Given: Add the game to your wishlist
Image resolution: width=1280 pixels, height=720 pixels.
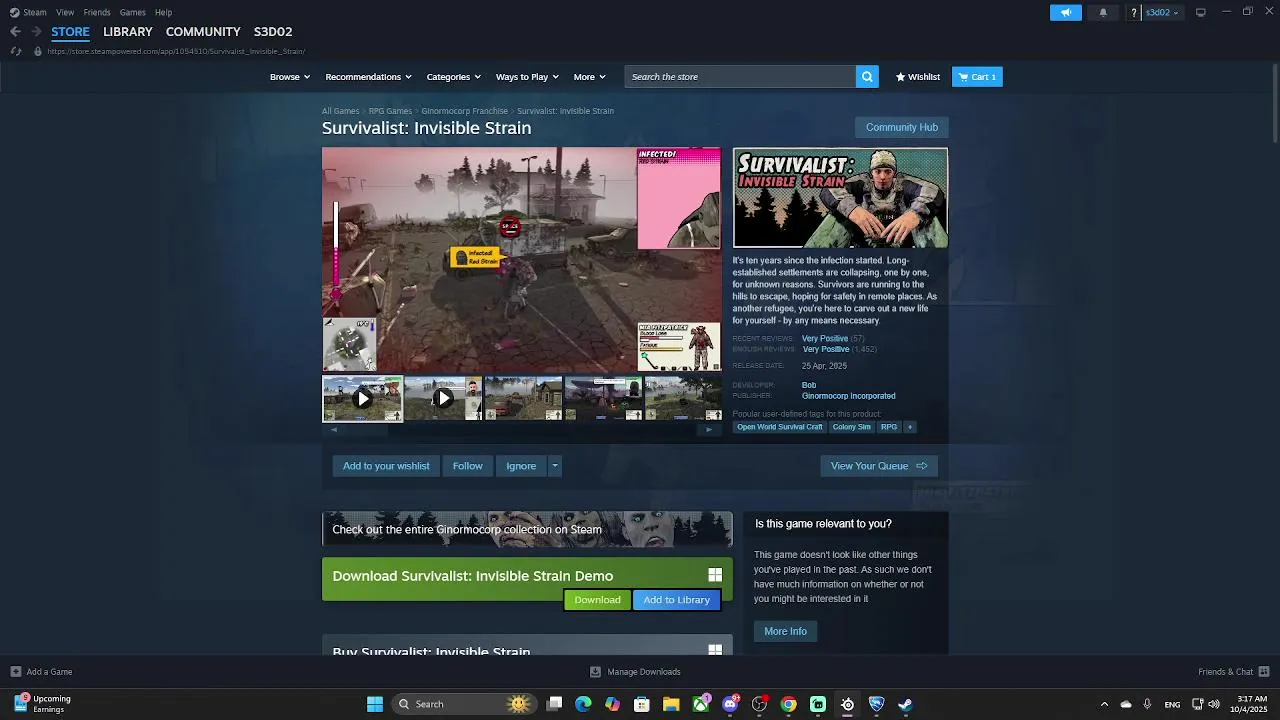Looking at the screenshot, I should pos(386,466).
